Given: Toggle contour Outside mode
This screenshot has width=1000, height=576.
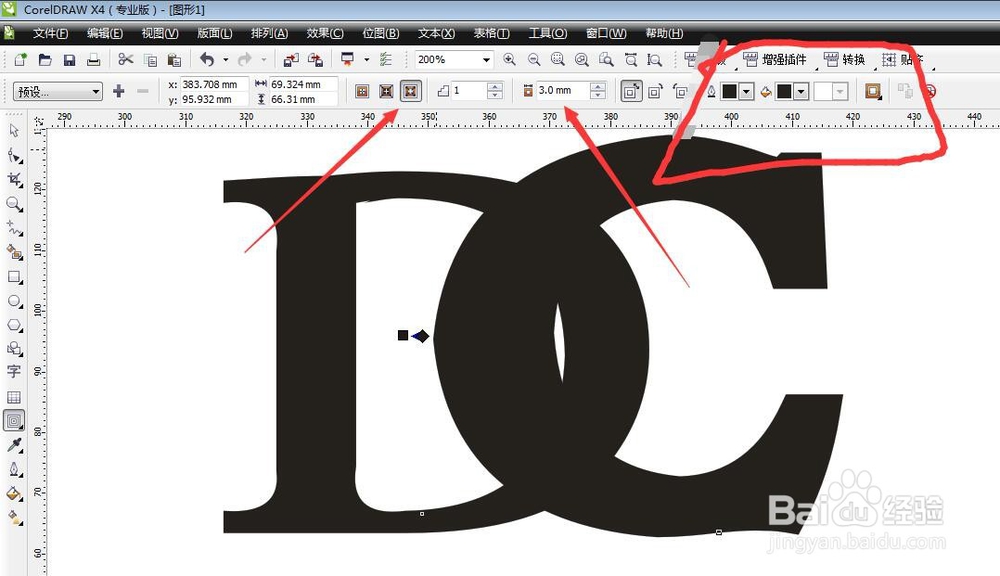Looking at the screenshot, I should [x=411, y=91].
